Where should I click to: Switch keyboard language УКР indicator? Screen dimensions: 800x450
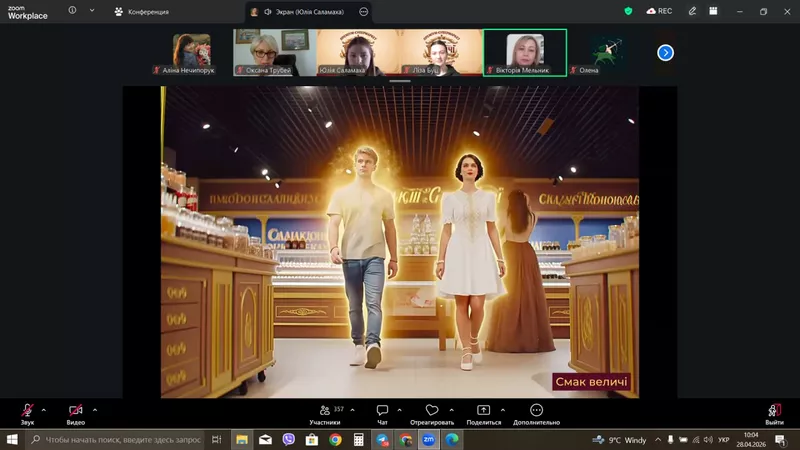[x=723, y=440]
